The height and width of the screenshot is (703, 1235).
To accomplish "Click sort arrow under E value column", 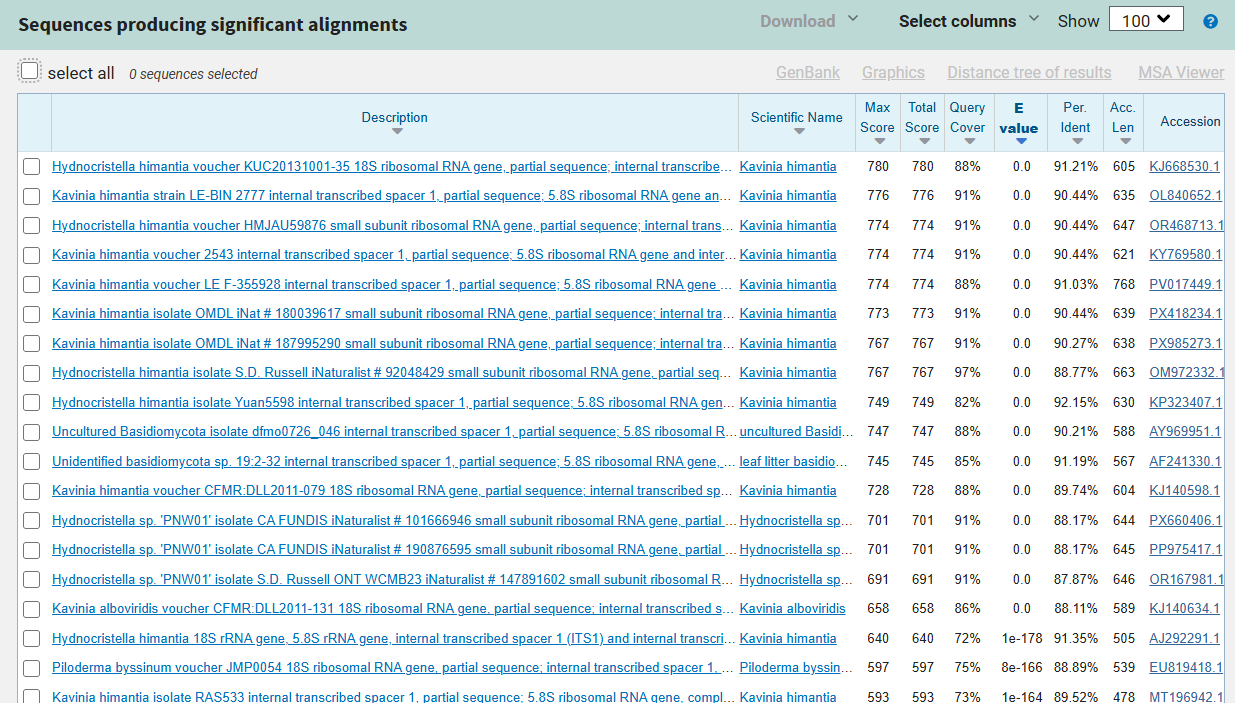I will pyautogui.click(x=1020, y=141).
